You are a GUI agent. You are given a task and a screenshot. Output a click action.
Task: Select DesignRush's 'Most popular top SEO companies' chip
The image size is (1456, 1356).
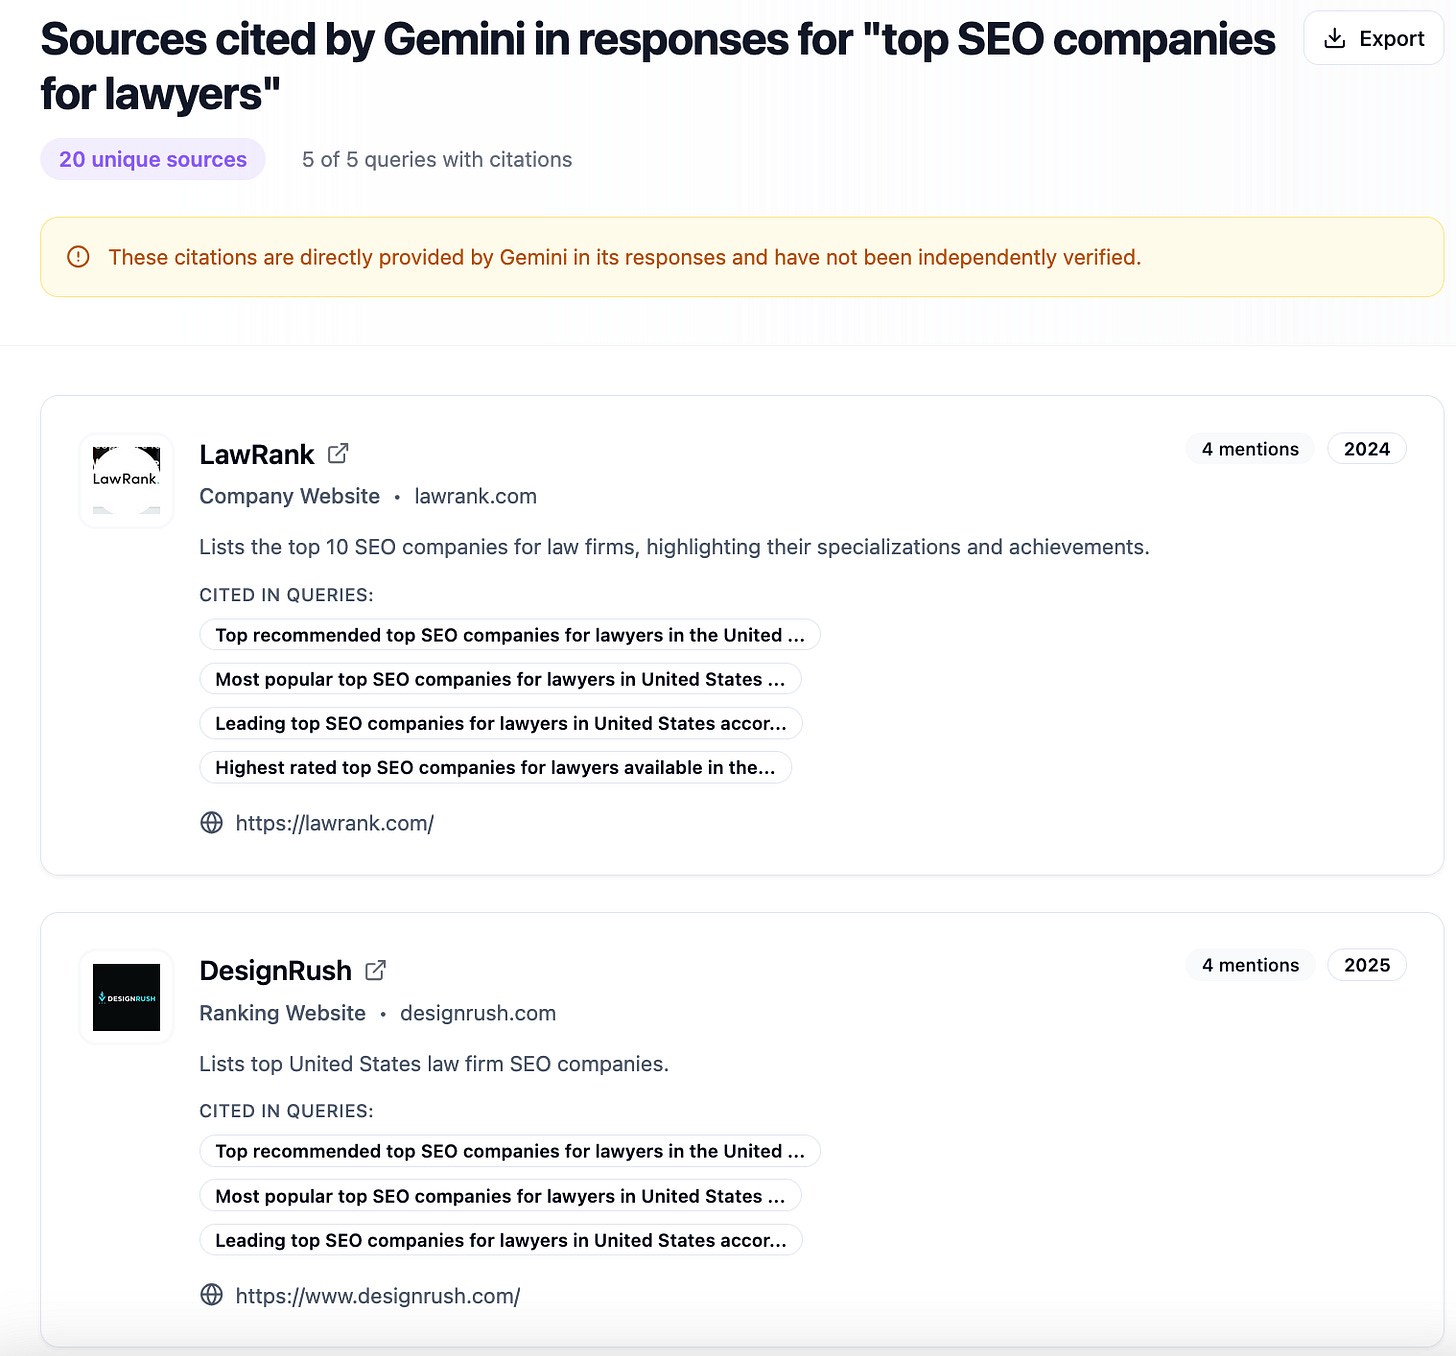501,1196
